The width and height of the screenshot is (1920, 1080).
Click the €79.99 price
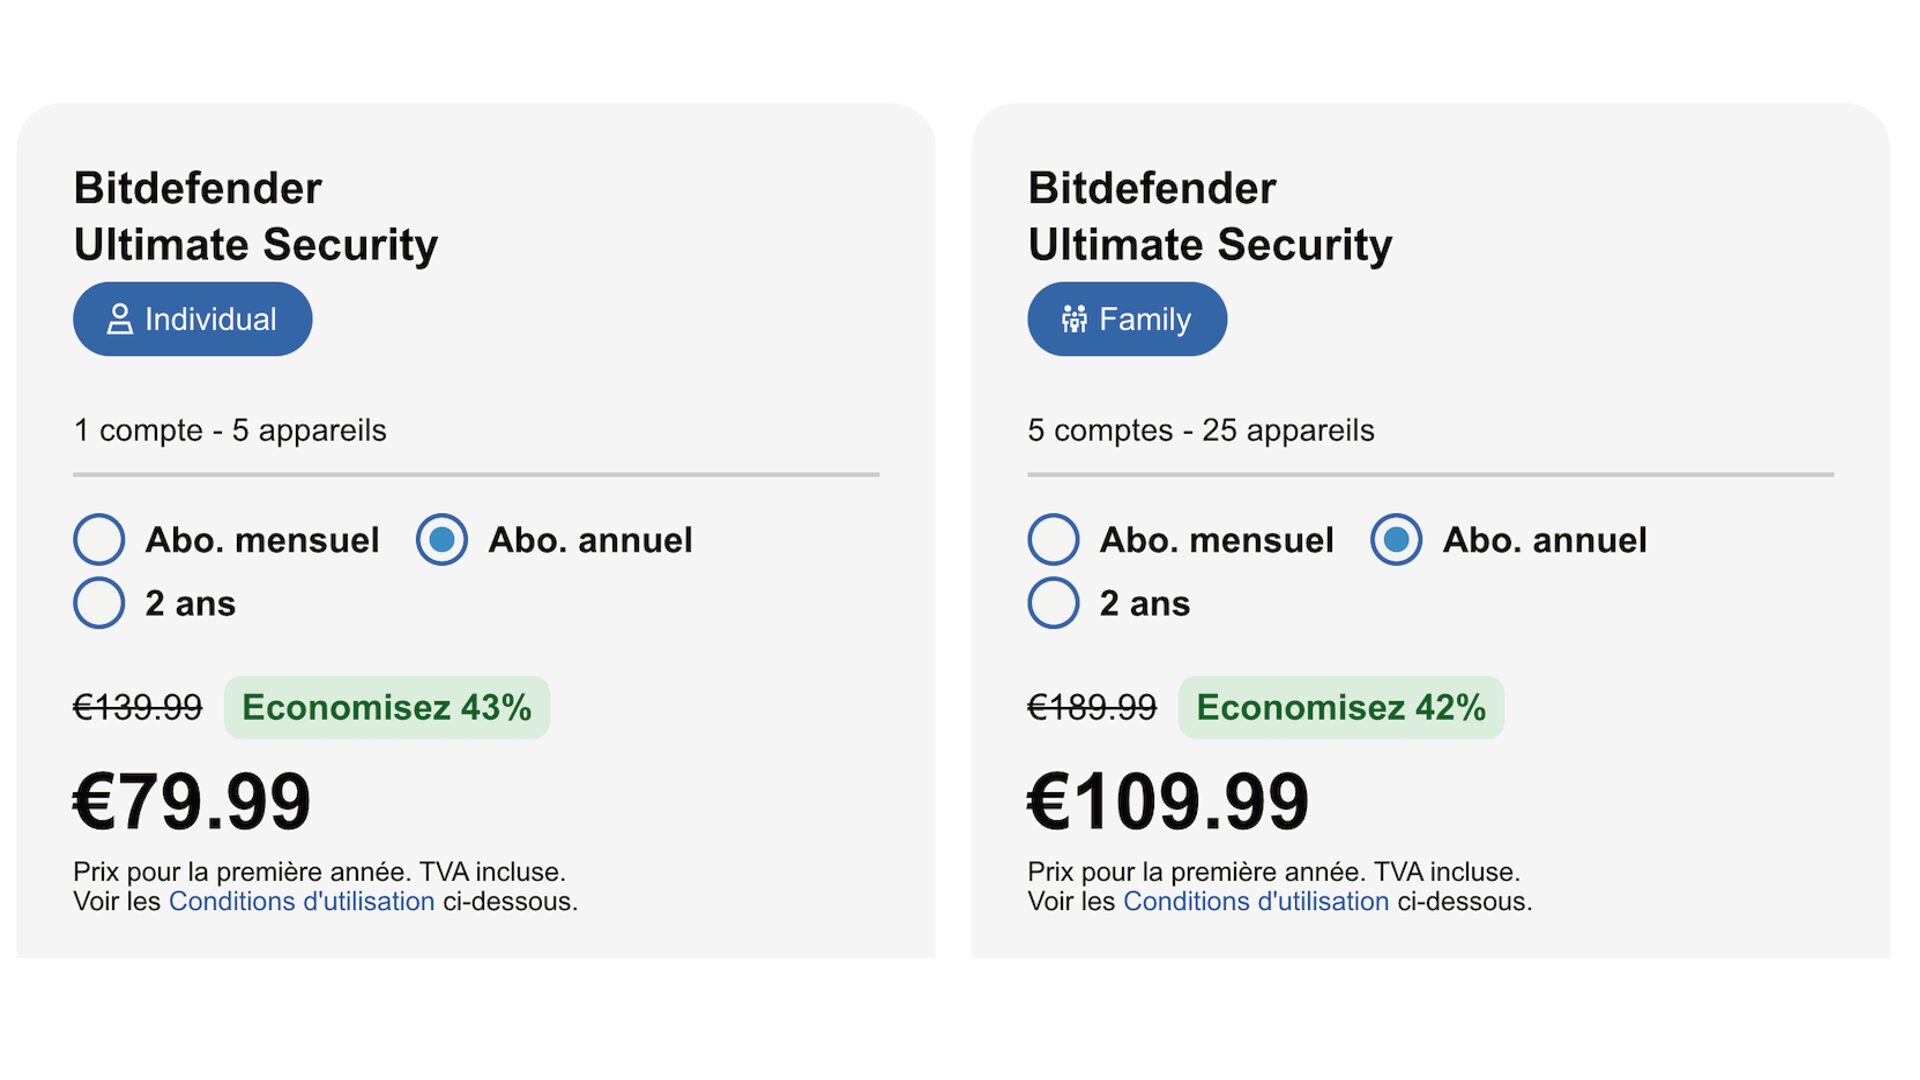[192, 801]
